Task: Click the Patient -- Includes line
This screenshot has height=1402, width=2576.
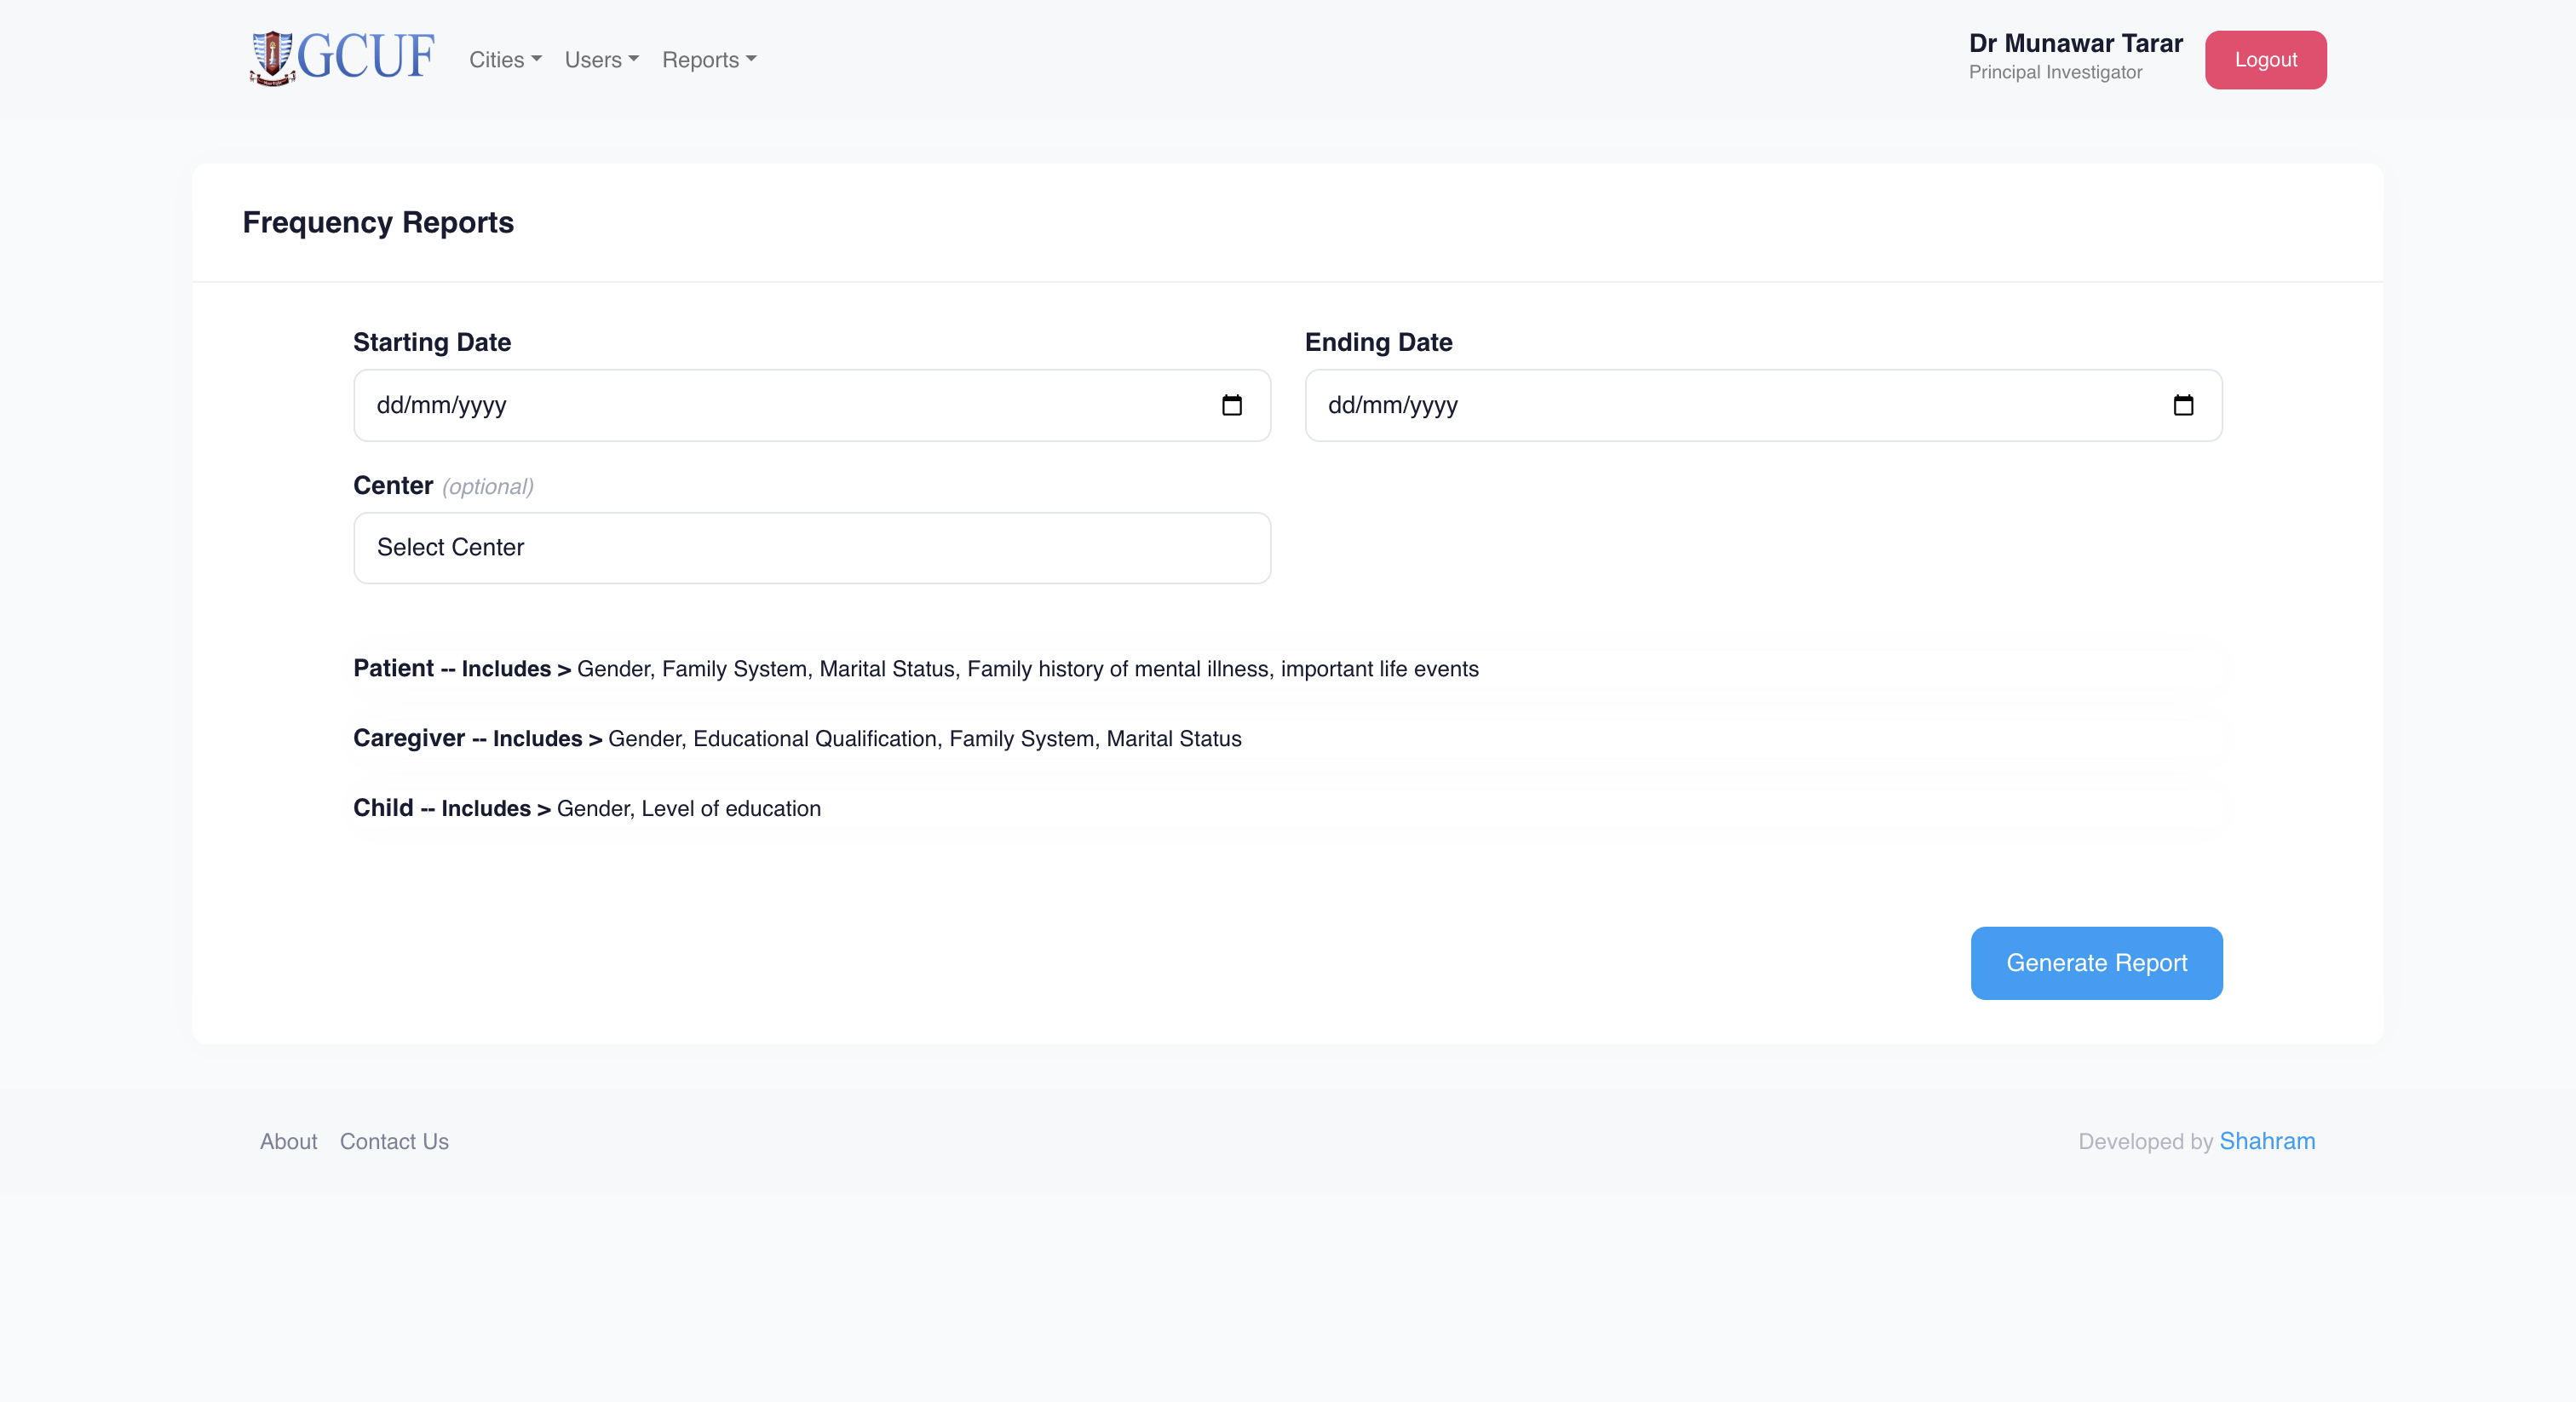Action: pos(915,668)
